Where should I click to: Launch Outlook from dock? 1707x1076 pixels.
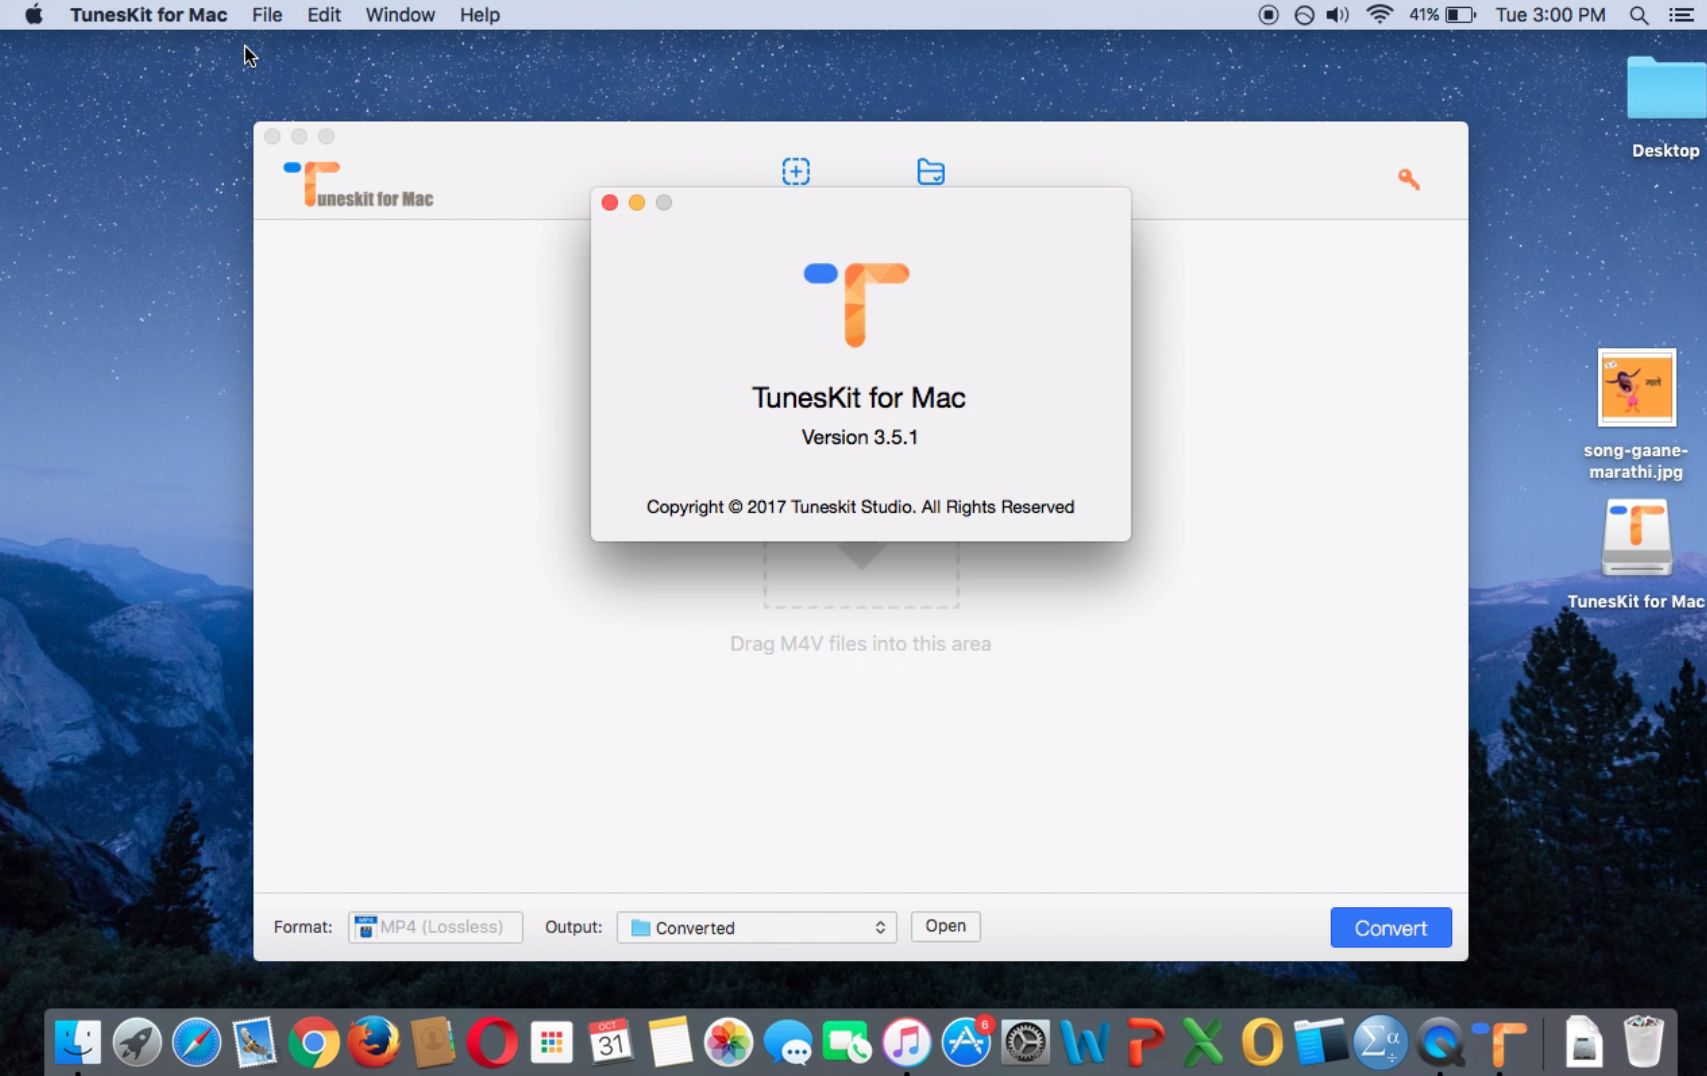pos(1262,1042)
